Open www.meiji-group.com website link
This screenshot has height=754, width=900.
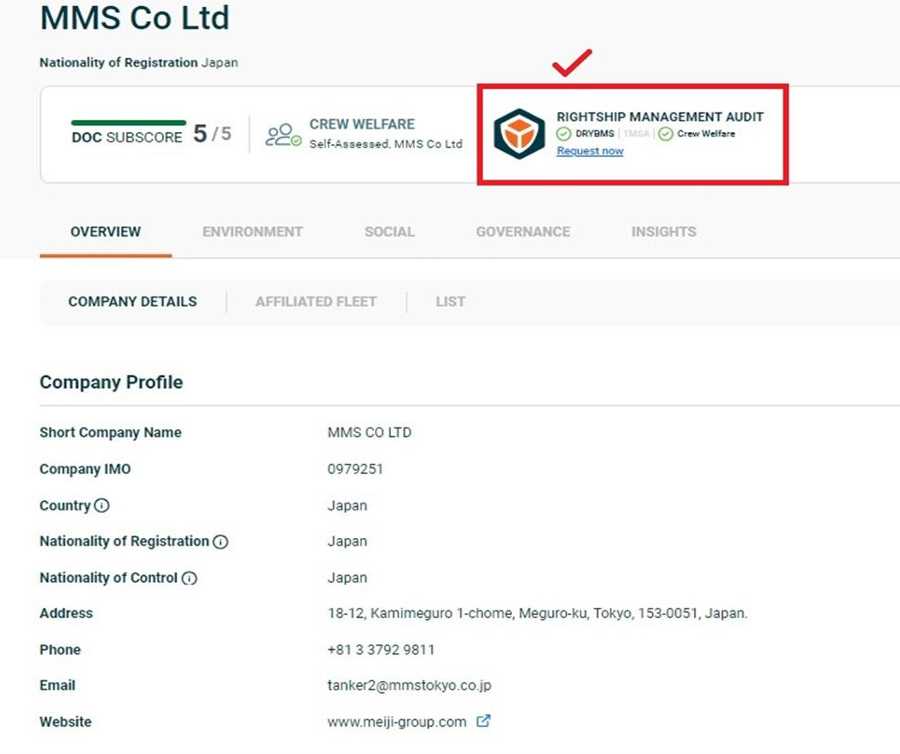[x=397, y=722]
